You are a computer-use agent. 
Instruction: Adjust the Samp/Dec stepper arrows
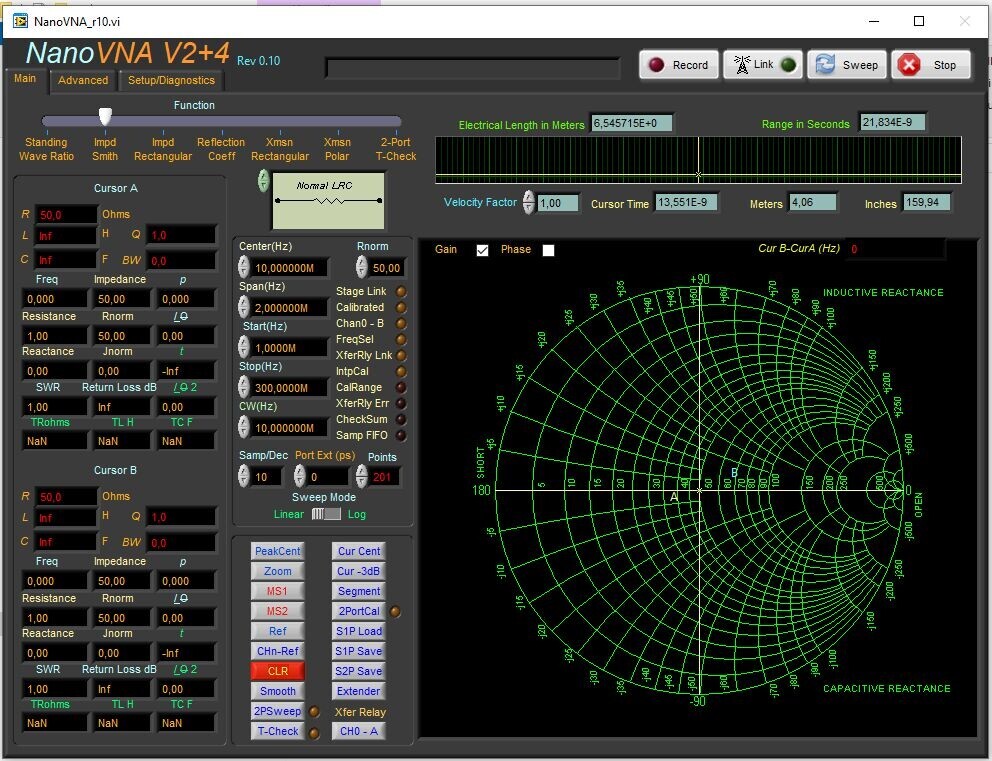pyautogui.click(x=244, y=476)
